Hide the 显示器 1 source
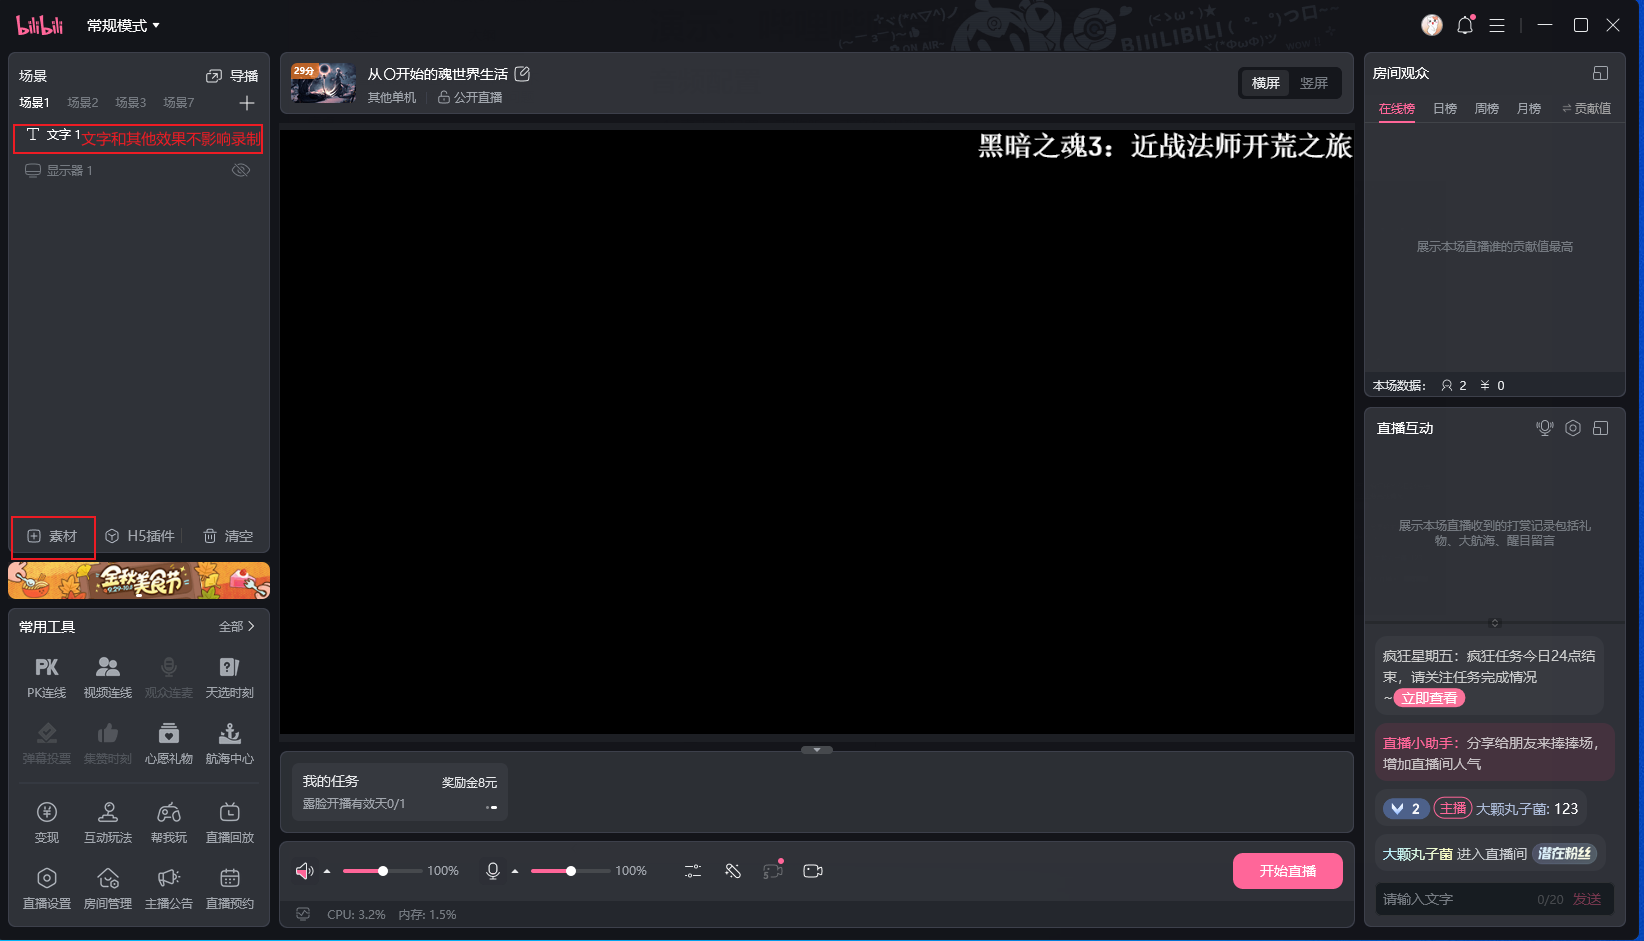The height and width of the screenshot is (941, 1644). [241, 169]
